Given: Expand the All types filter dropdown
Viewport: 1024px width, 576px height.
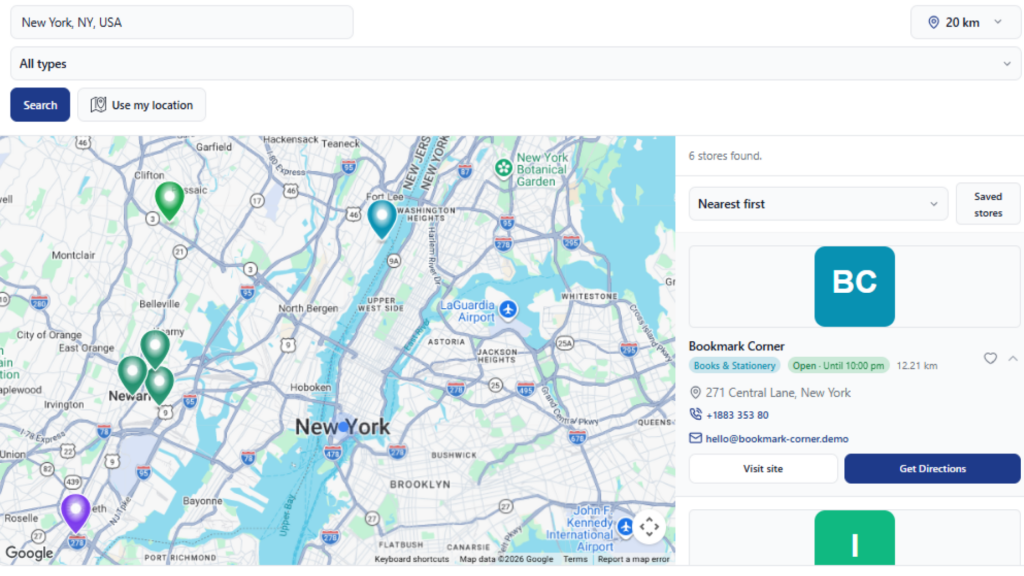Looking at the screenshot, I should pos(515,63).
